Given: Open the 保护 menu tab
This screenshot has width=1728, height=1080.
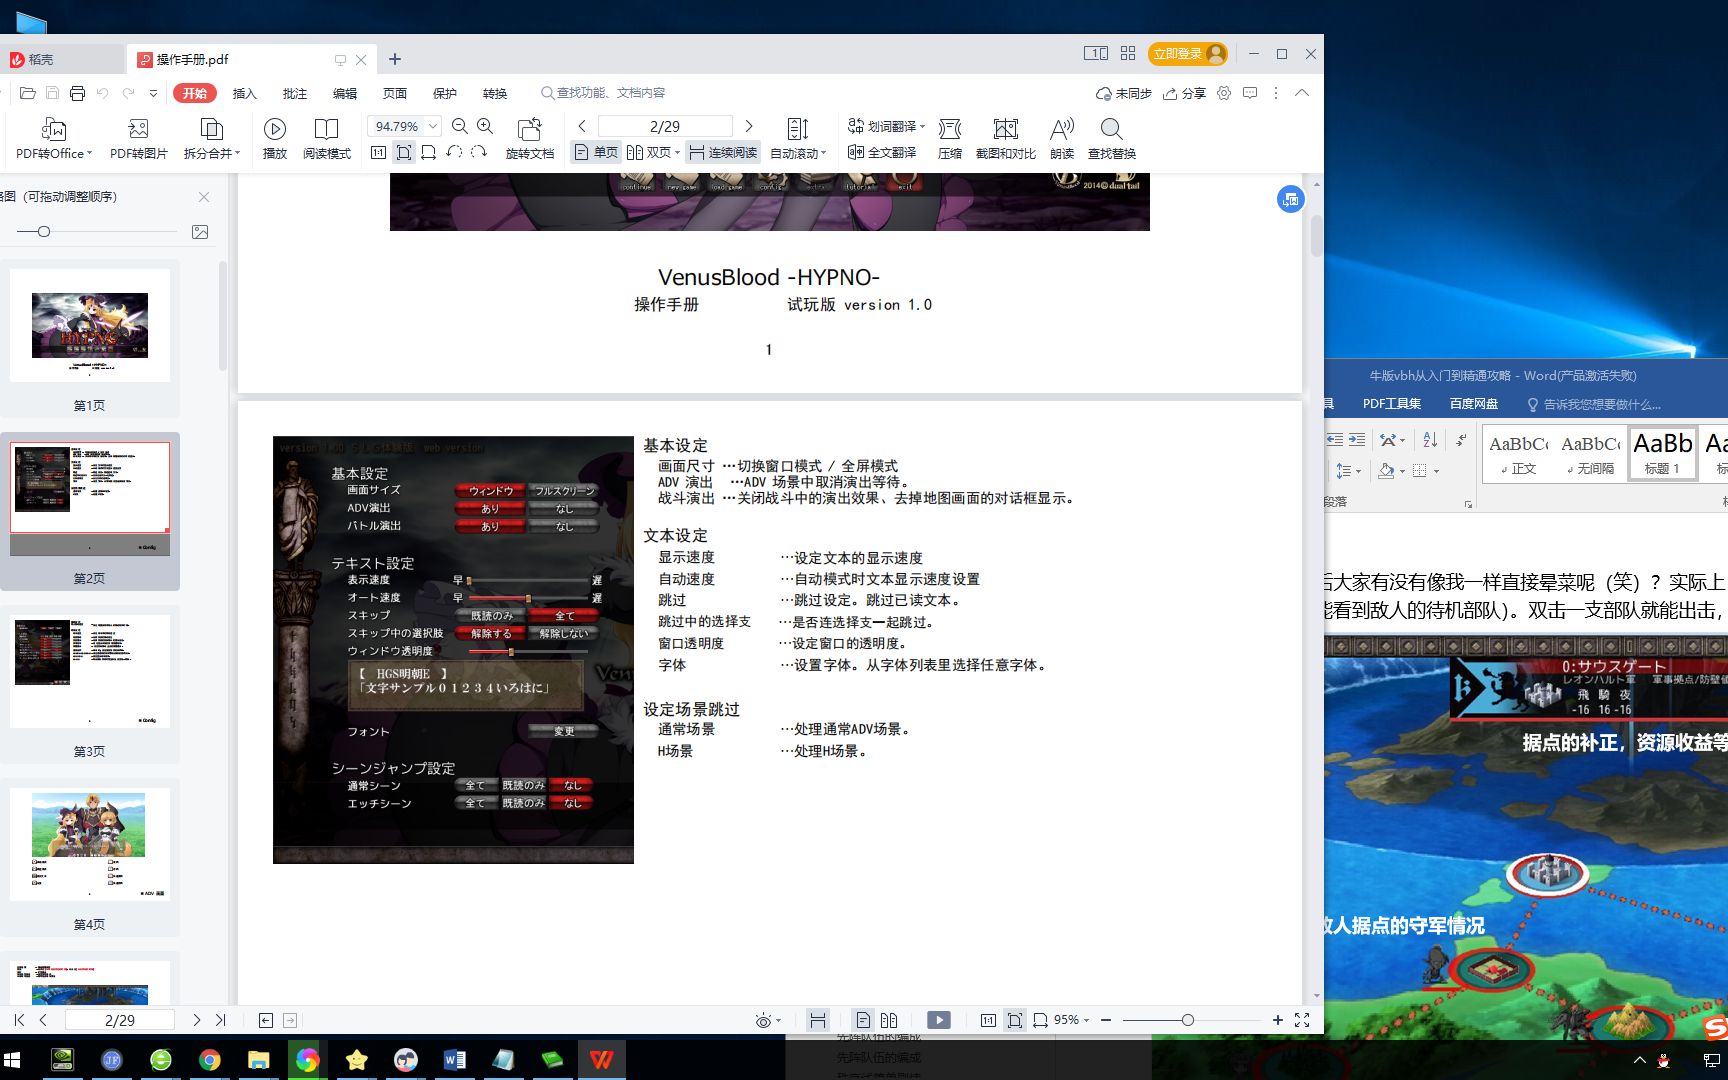Looking at the screenshot, I should pos(445,93).
